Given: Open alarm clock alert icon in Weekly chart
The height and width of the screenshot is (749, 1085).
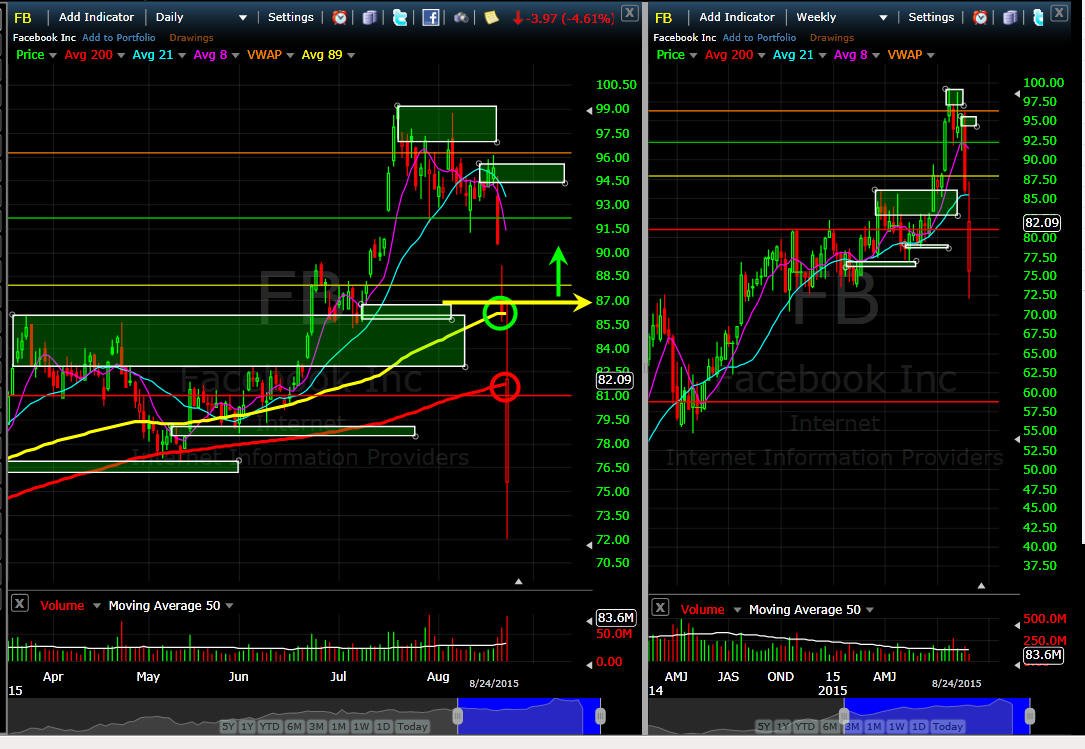Looking at the screenshot, I should tap(980, 17).
